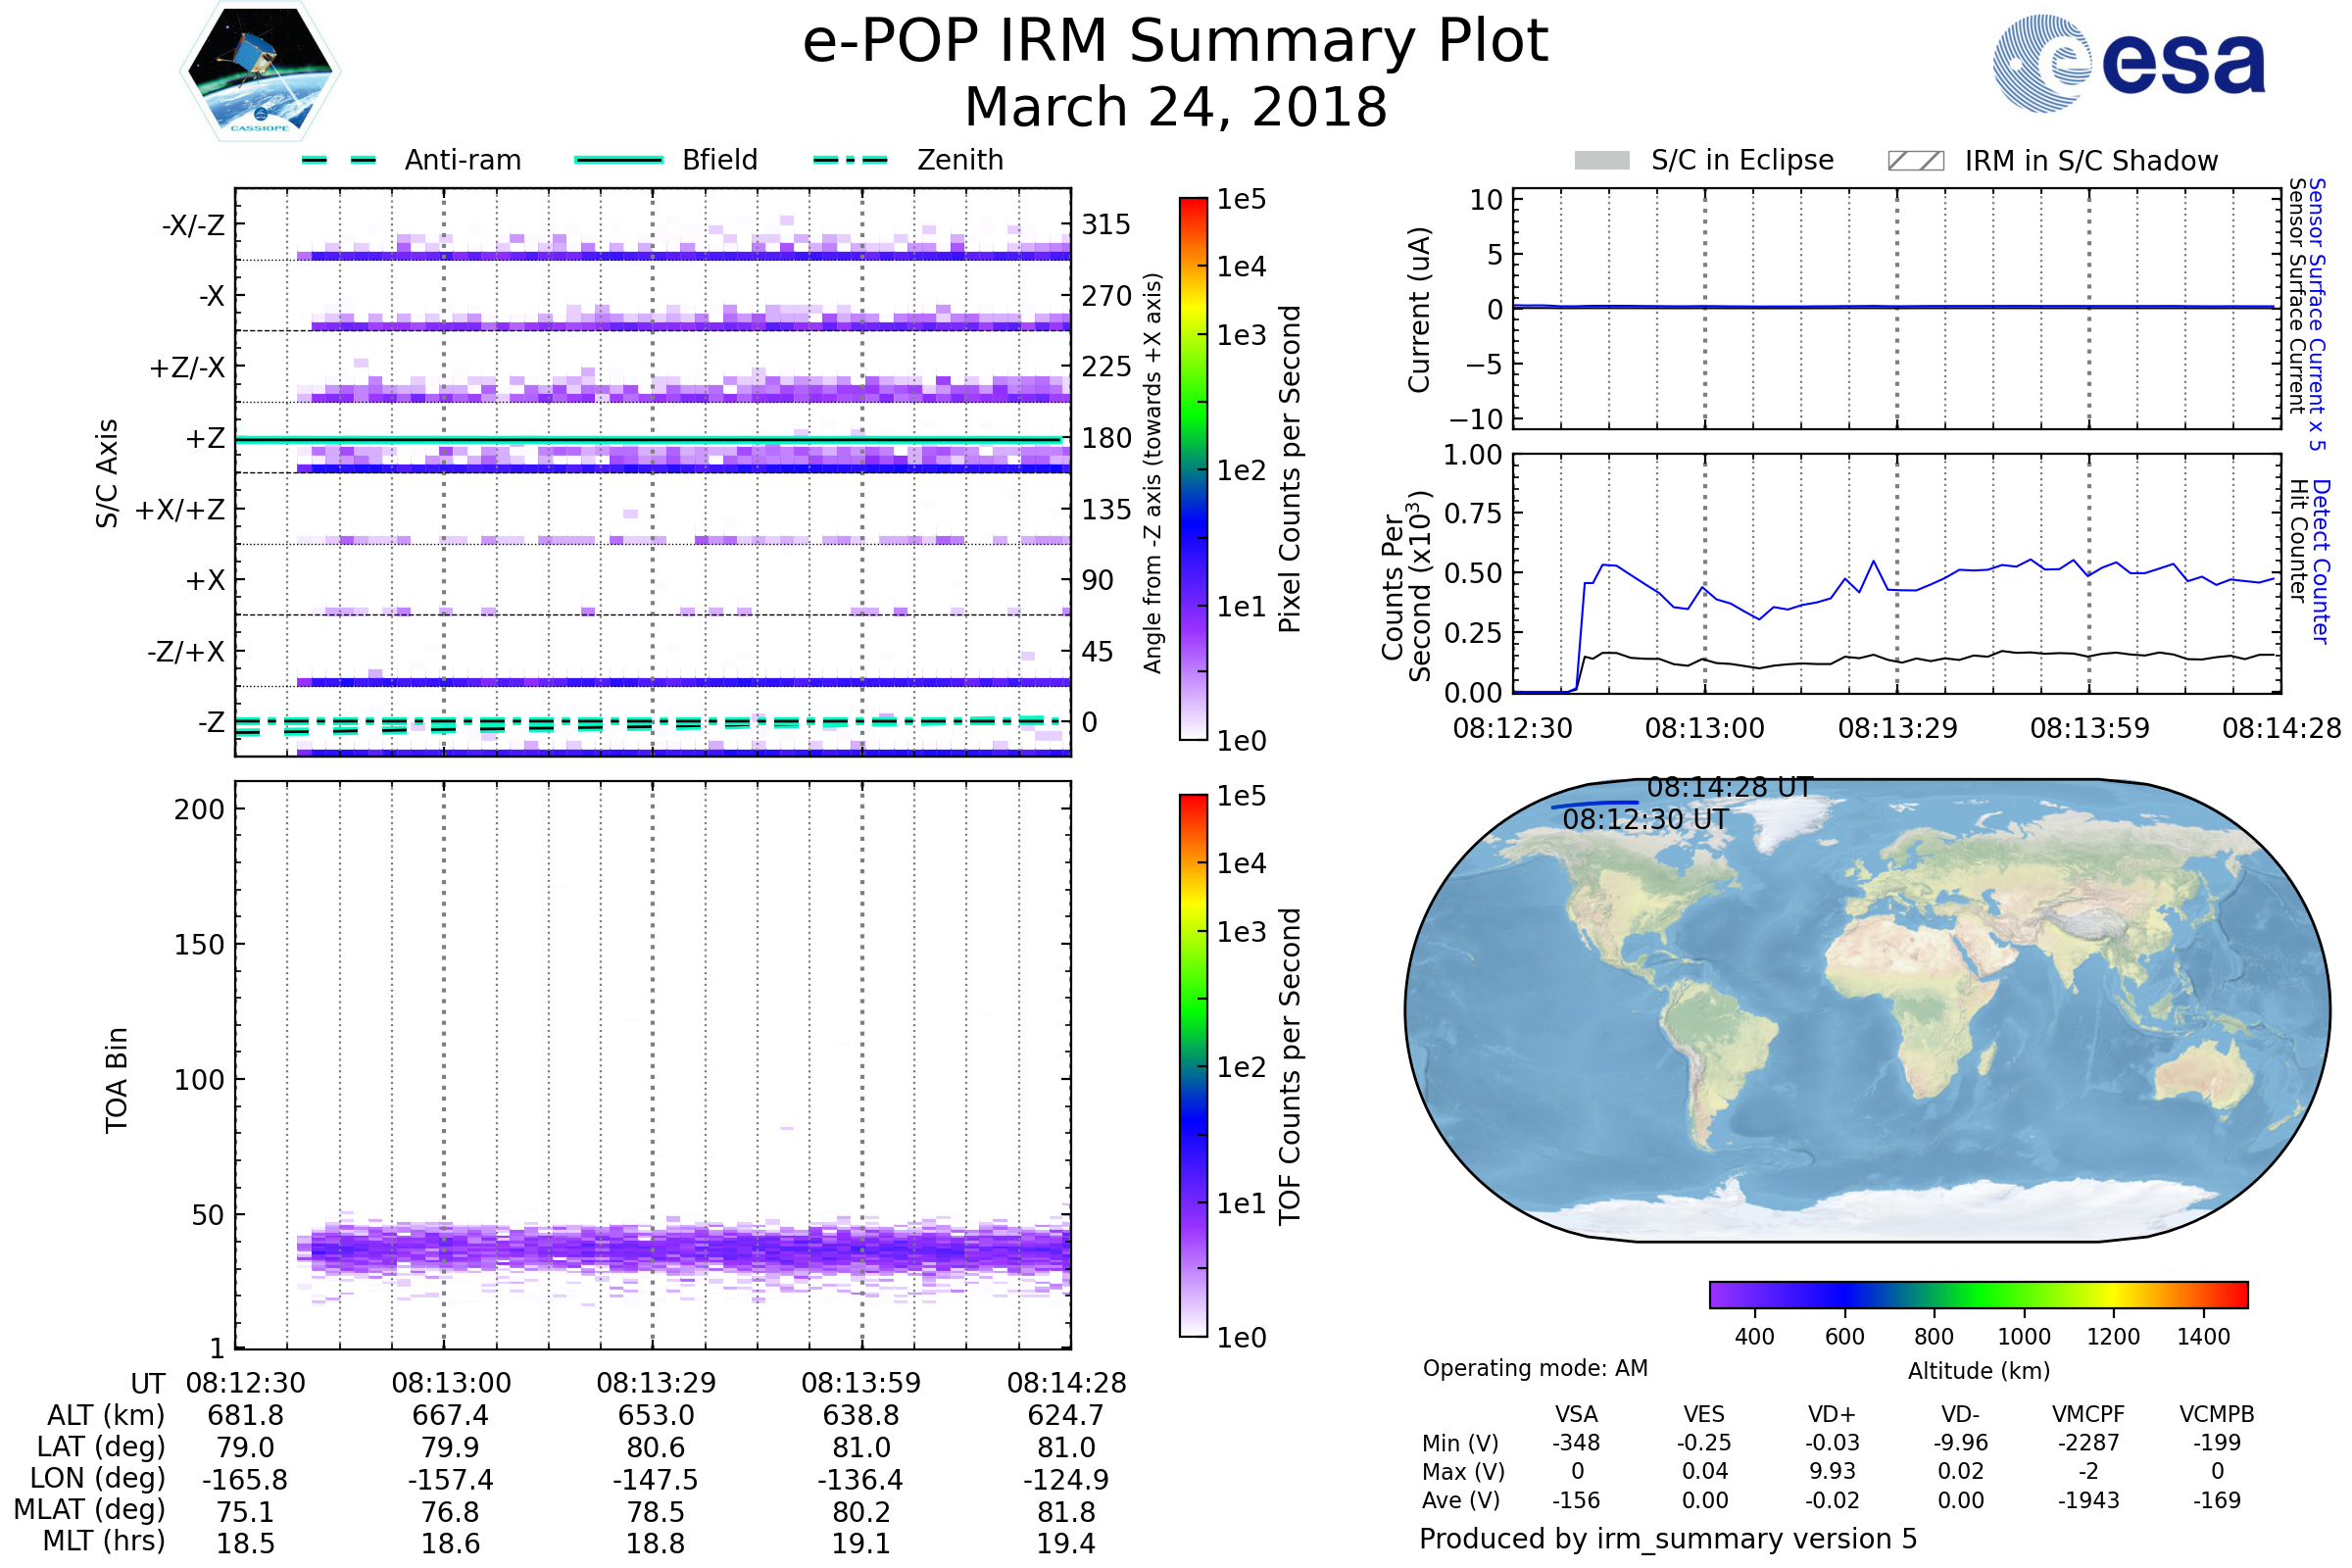Click the Zenith dash-dot legend marker
Screen dimensions: 2352x1568
(x=850, y=160)
